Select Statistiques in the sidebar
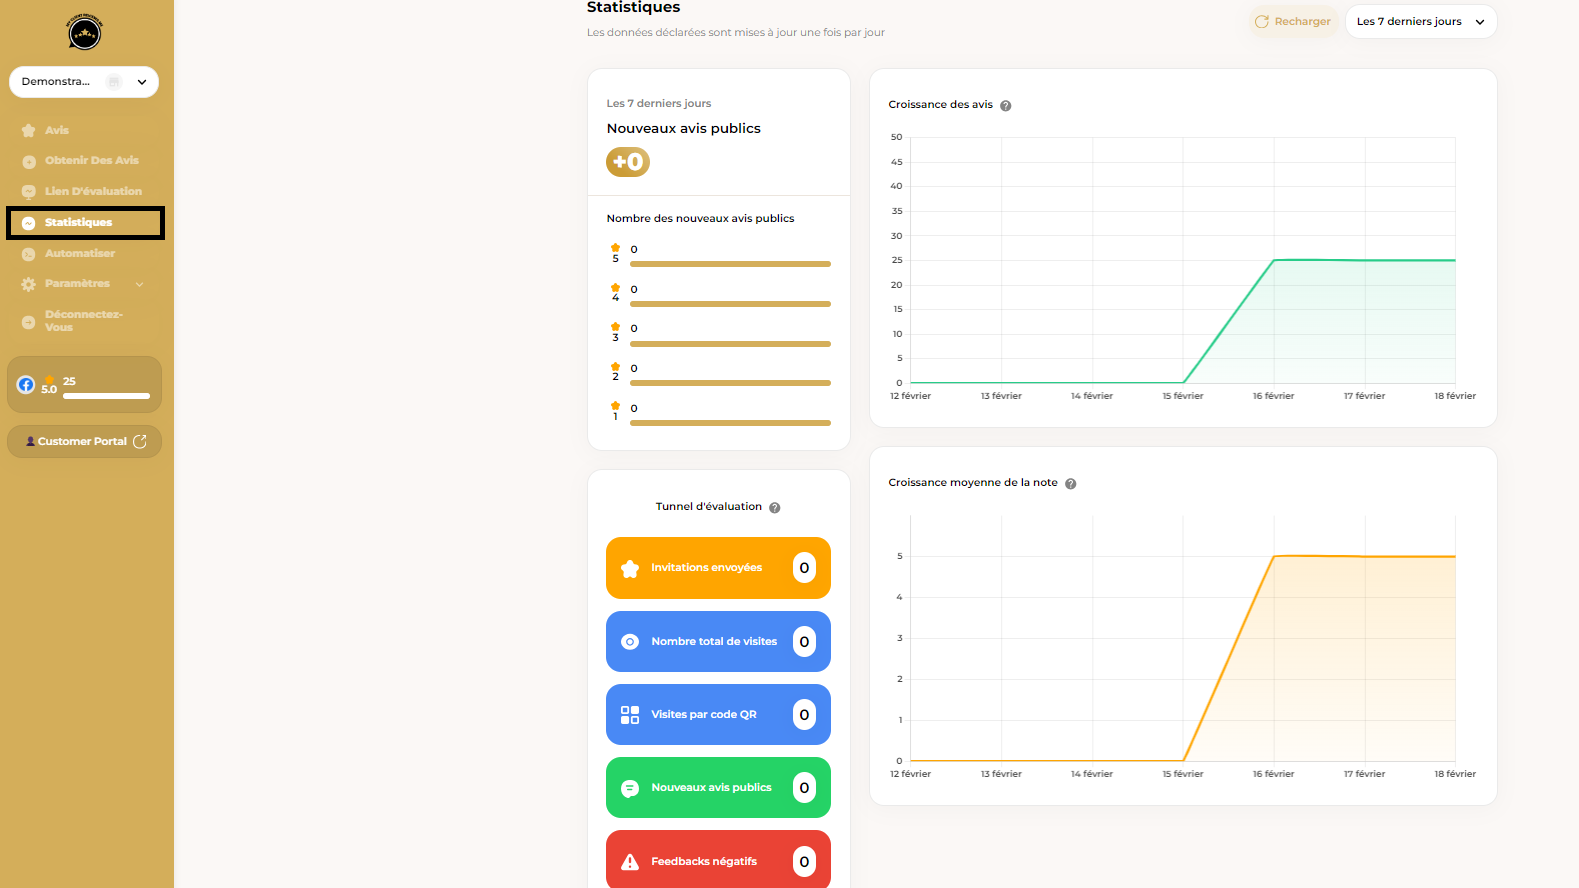The image size is (1579, 888). tap(85, 223)
